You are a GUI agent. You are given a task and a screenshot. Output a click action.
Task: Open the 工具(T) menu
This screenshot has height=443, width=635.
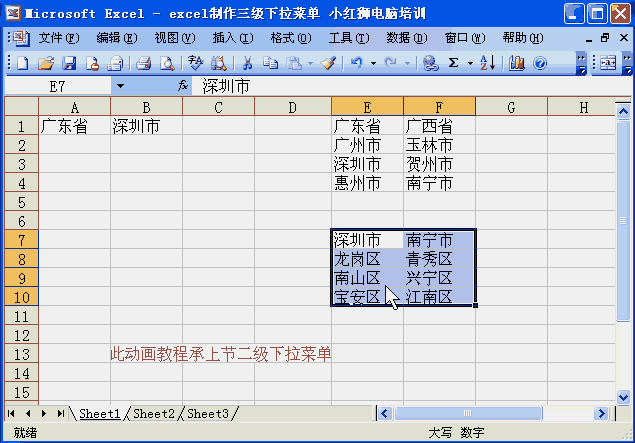(x=349, y=38)
